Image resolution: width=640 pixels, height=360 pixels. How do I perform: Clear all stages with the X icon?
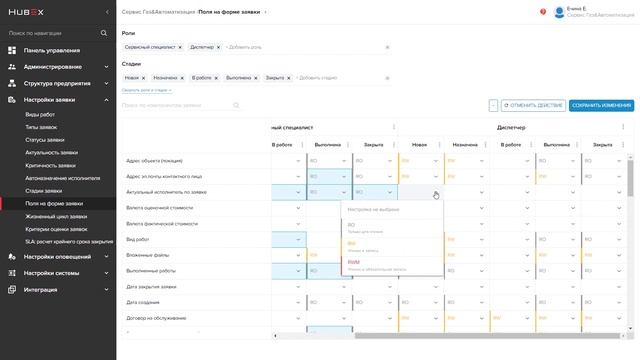coord(387,78)
